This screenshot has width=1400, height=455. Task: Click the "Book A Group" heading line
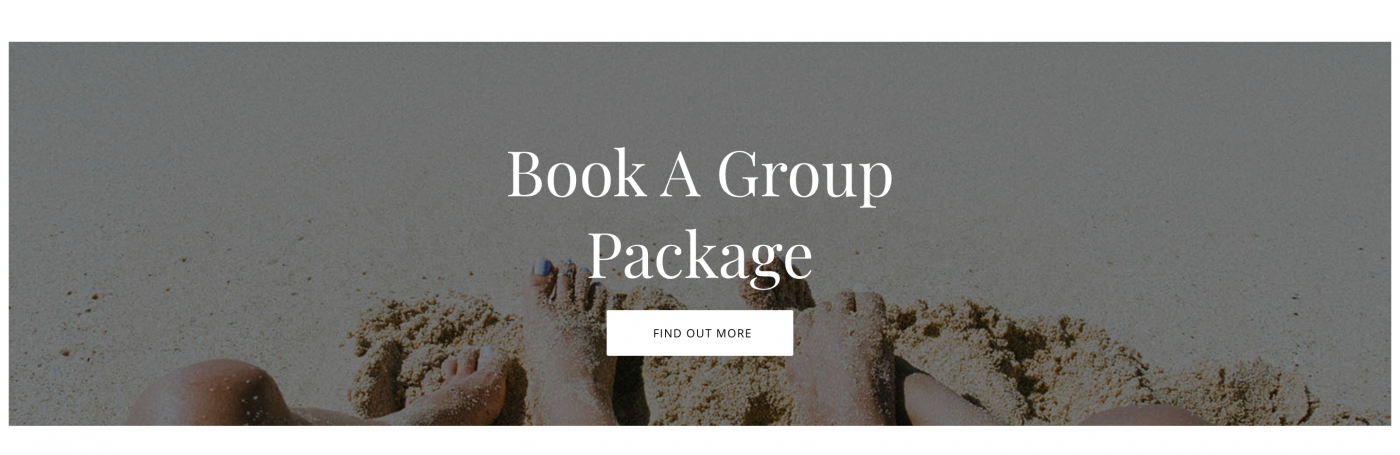tap(699, 176)
